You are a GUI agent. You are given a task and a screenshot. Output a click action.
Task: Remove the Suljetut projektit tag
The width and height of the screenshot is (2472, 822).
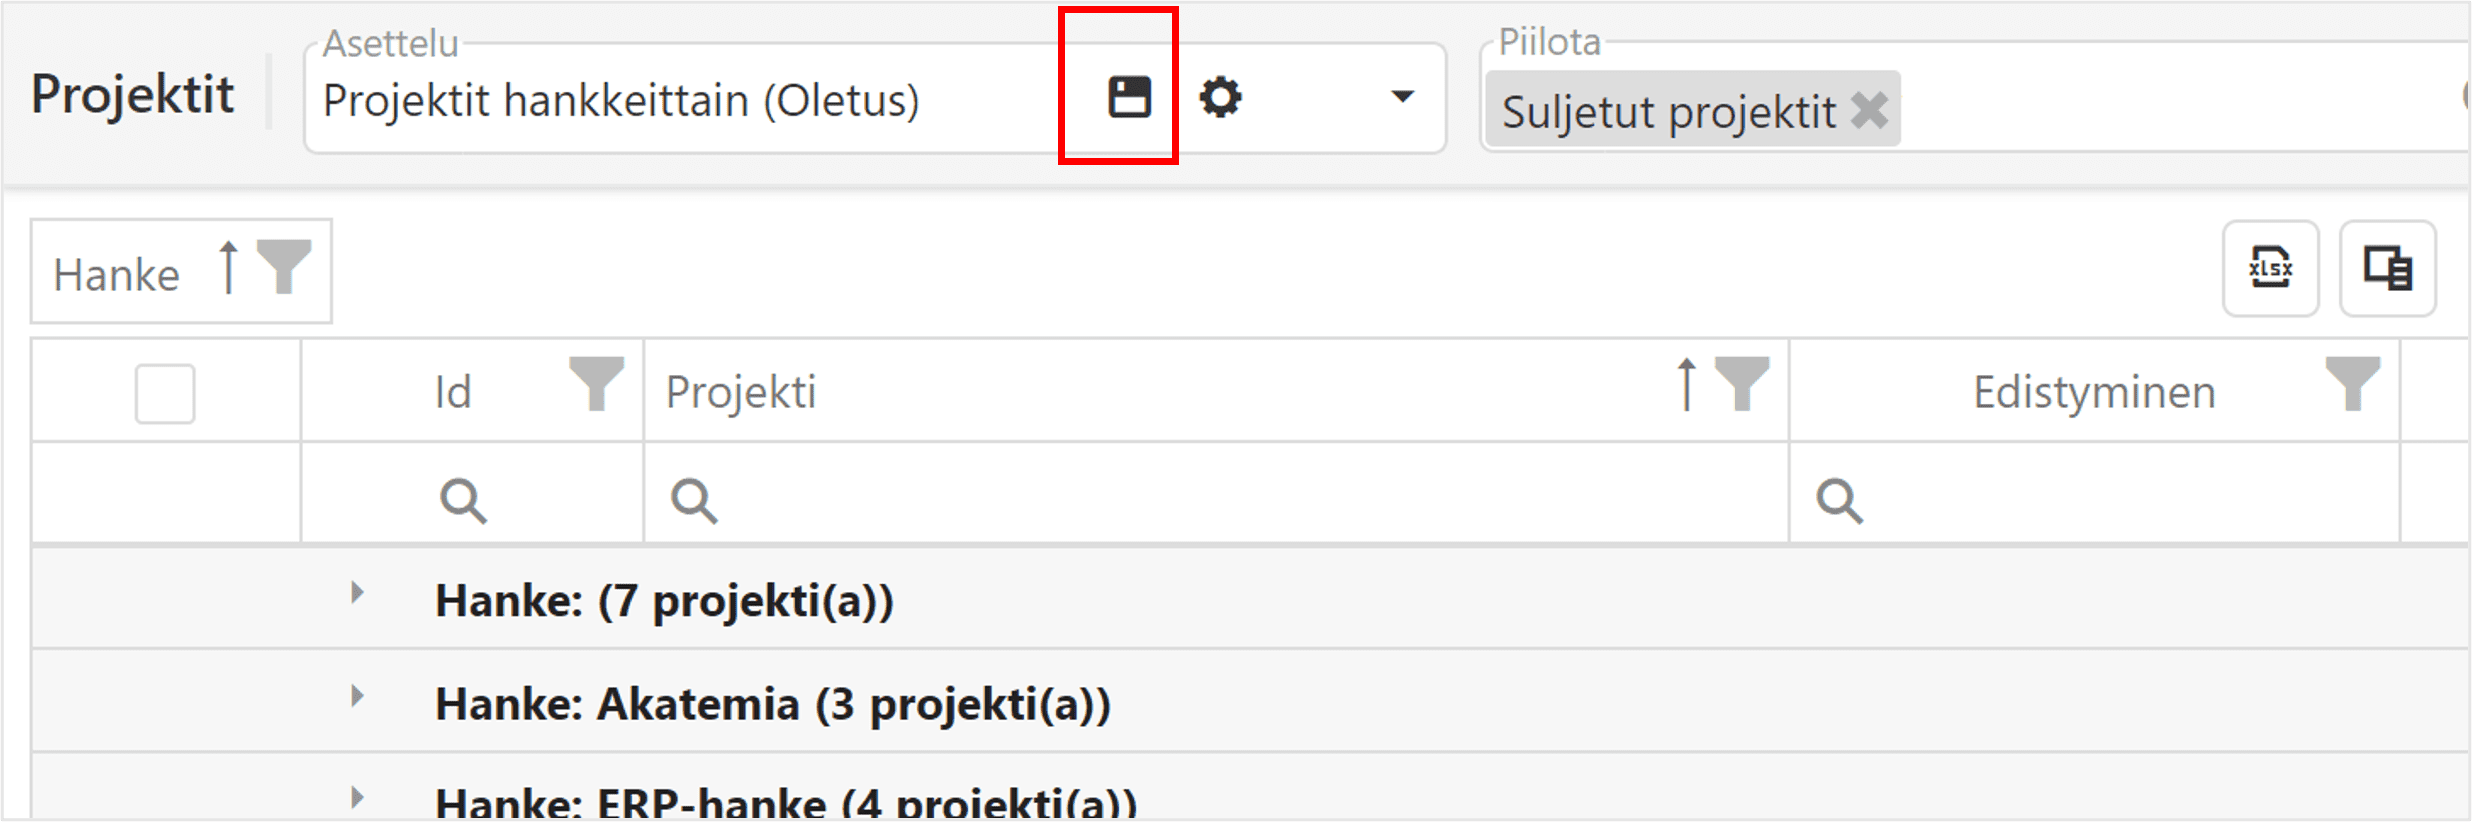[1869, 110]
